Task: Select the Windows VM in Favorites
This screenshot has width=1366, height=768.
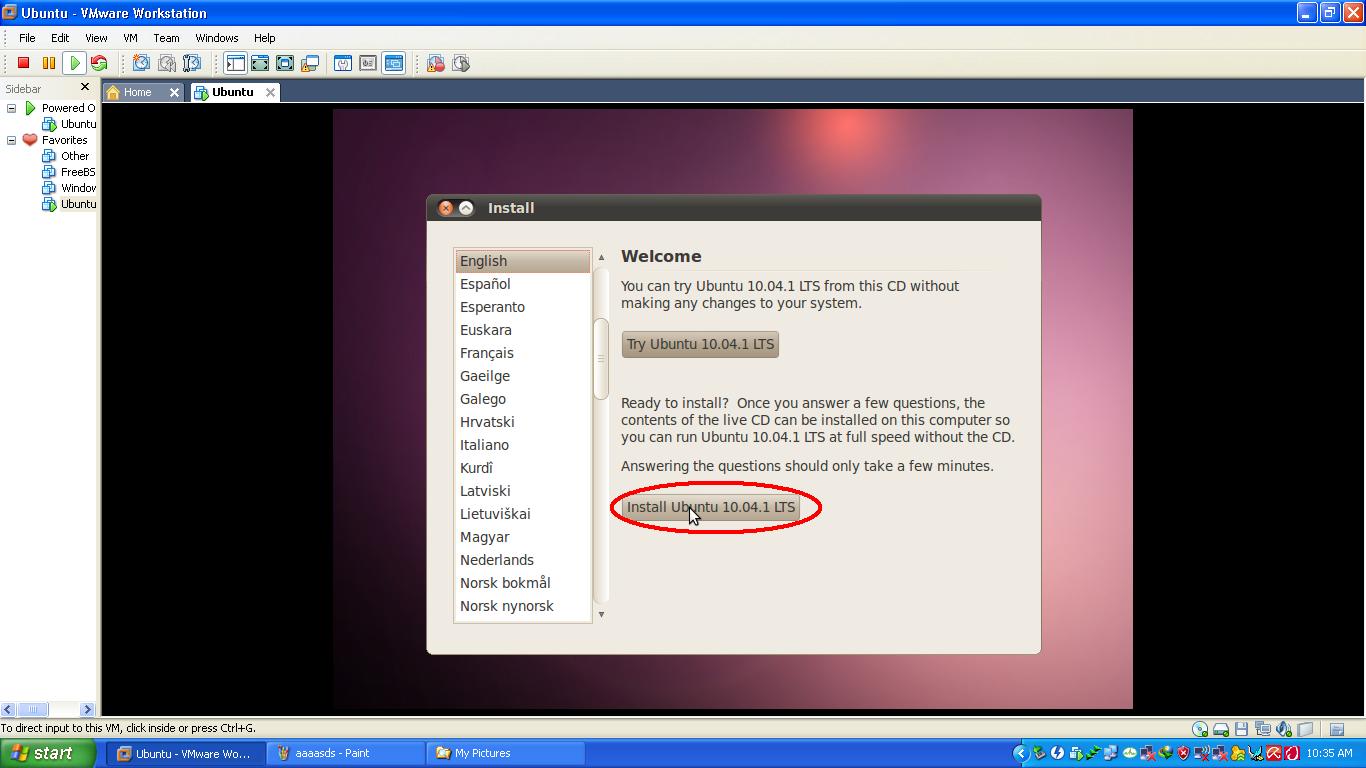Action: click(x=78, y=188)
